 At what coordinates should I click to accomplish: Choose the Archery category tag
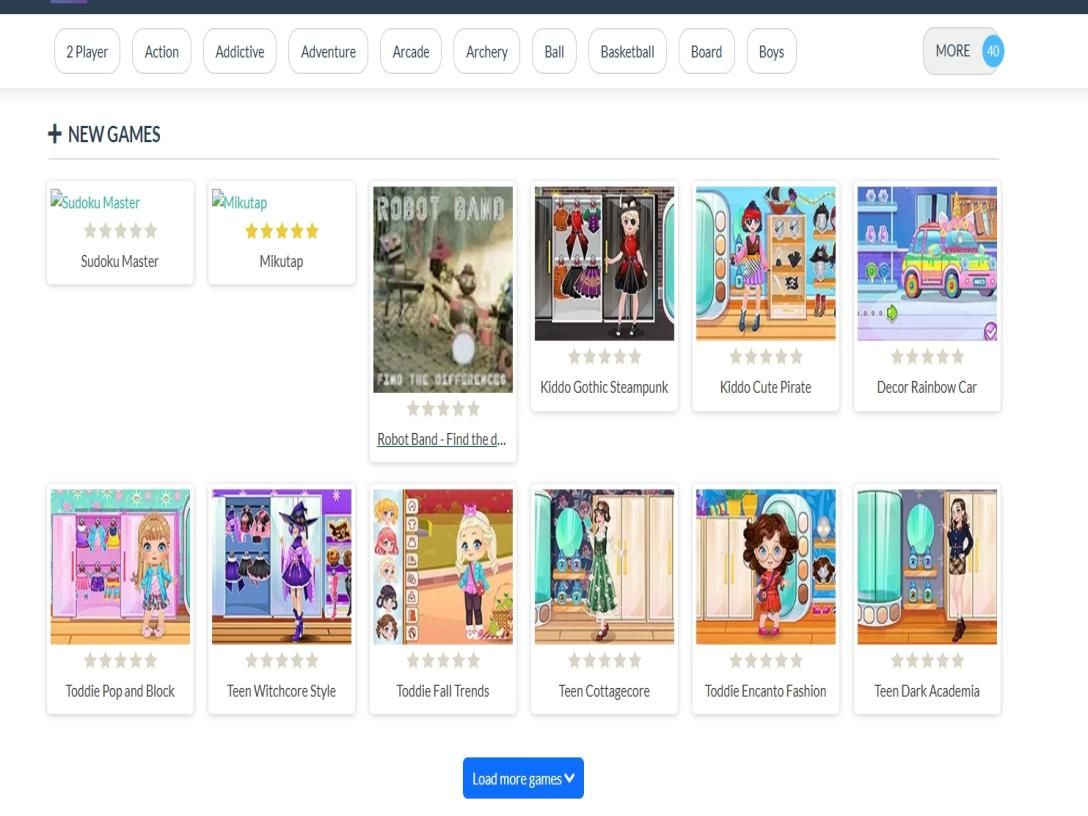(487, 52)
